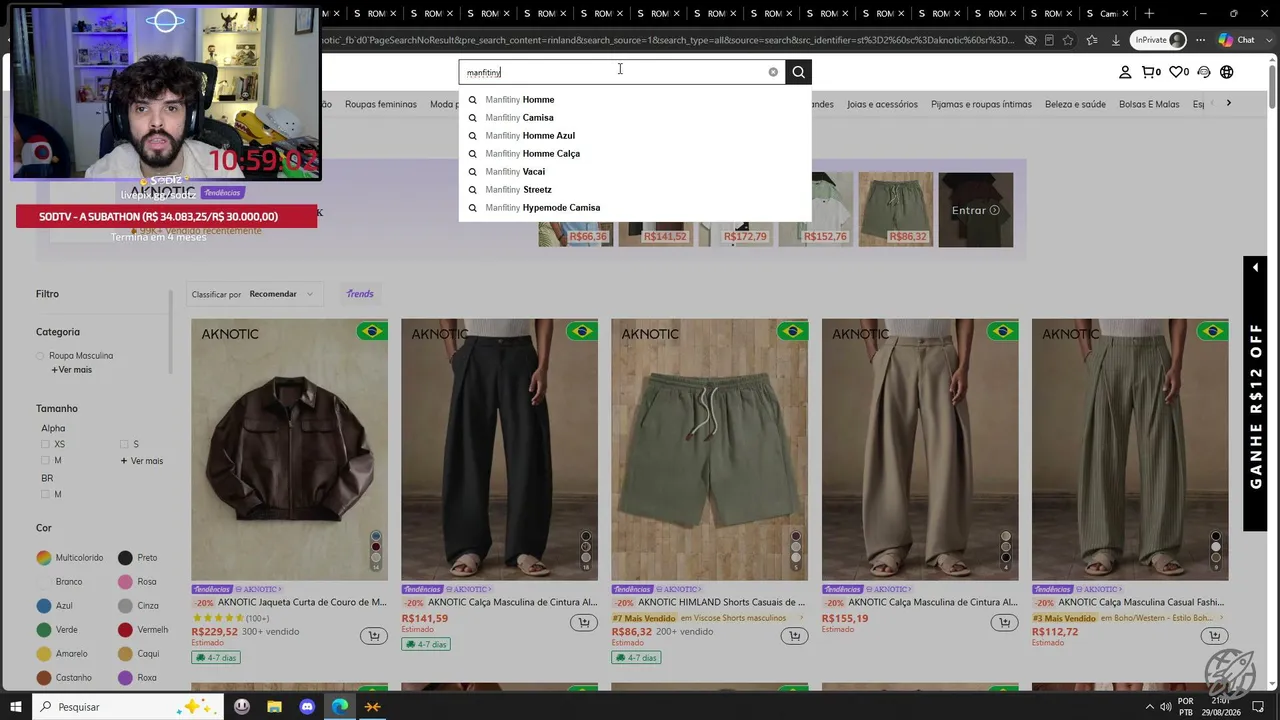Open the Joias e acessórios category
Screen dimensions: 1280x720
(x=882, y=104)
